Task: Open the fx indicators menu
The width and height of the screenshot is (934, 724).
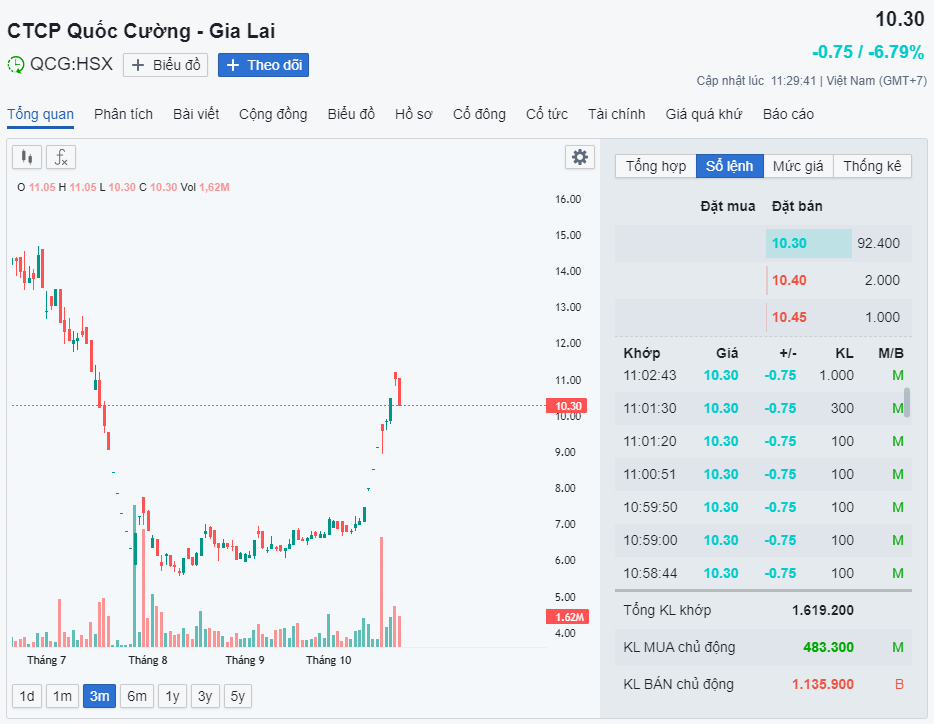Action: point(61,157)
